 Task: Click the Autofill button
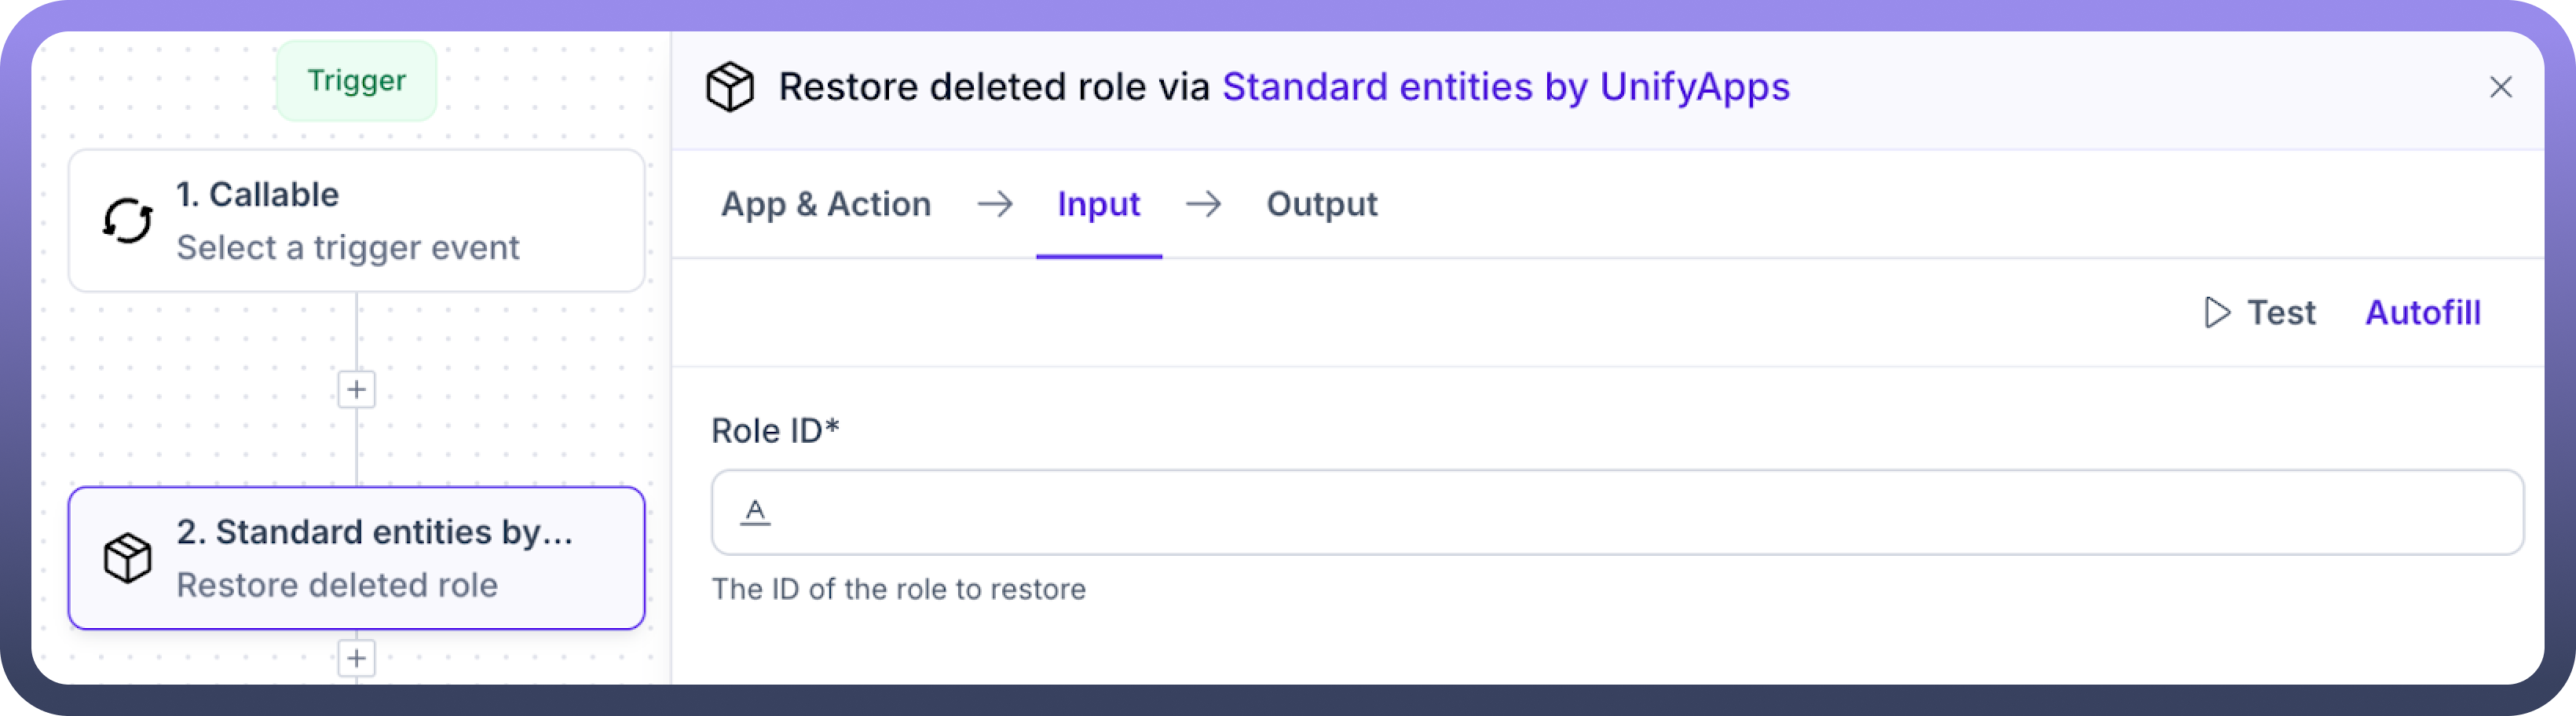(x=2422, y=313)
